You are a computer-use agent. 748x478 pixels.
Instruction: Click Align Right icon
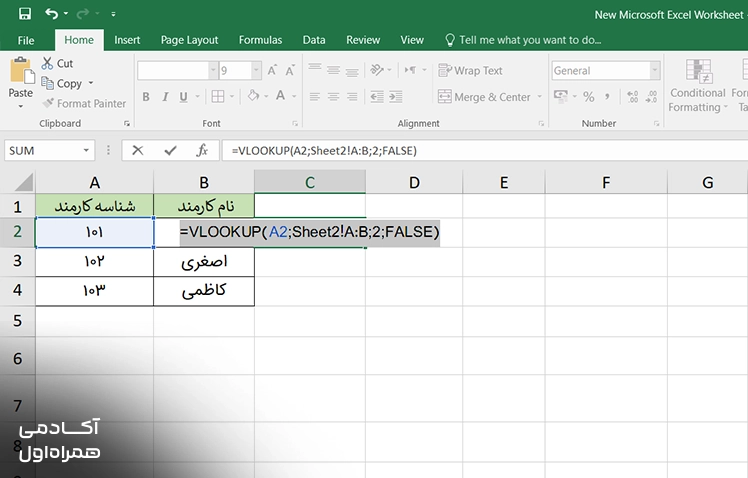tap(352, 97)
